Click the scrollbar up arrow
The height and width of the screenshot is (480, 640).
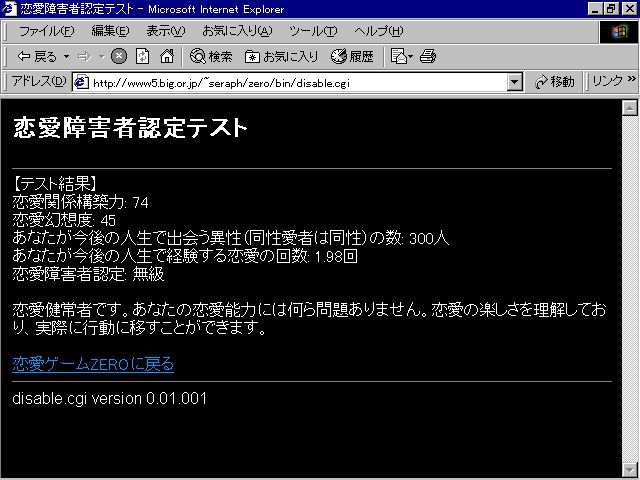tap(629, 108)
